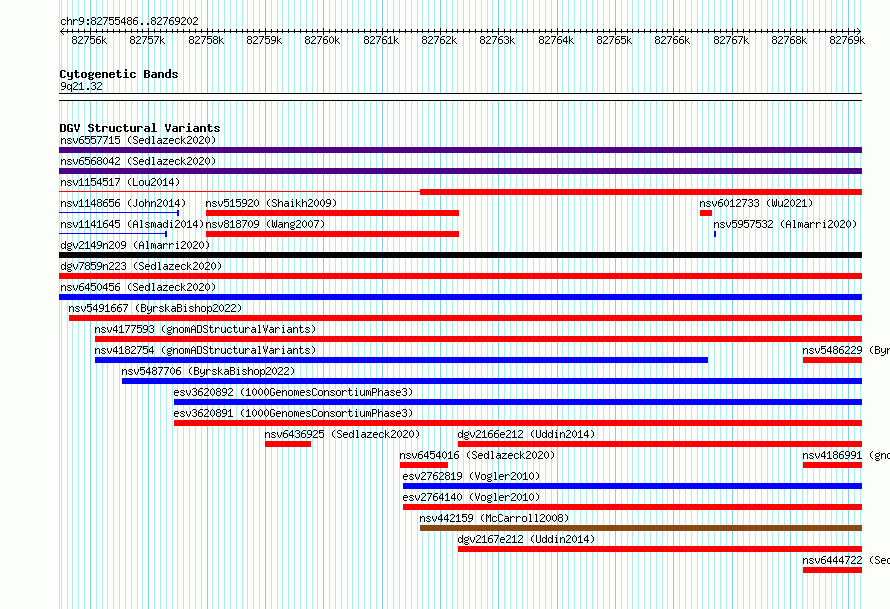890x609 pixels.
Task: Select the red nsv6444722 bar
Action: [x=832, y=570]
